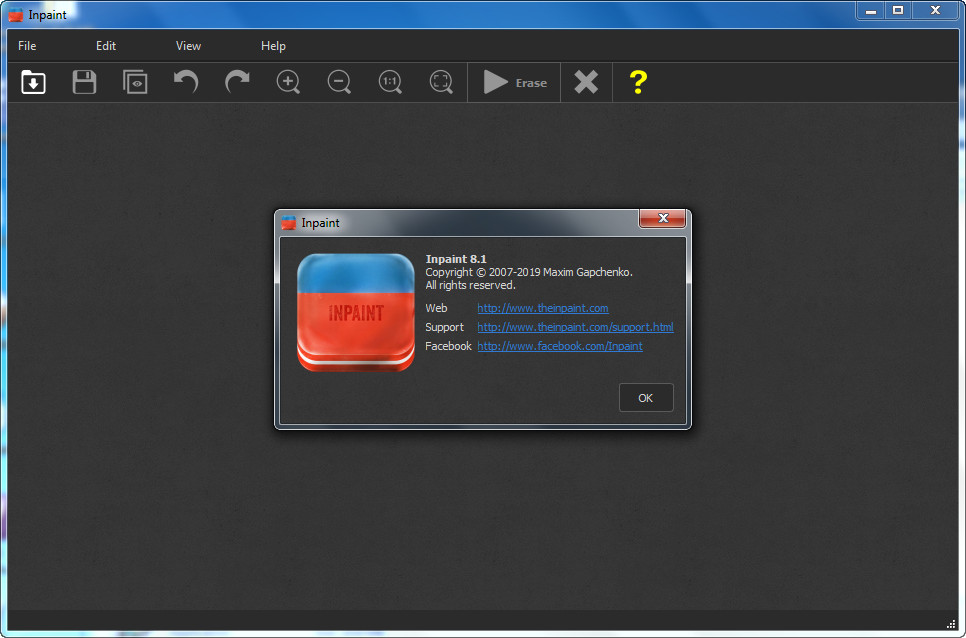Image resolution: width=966 pixels, height=638 pixels.
Task: Confirm the About dialog with OK
Action: point(646,398)
